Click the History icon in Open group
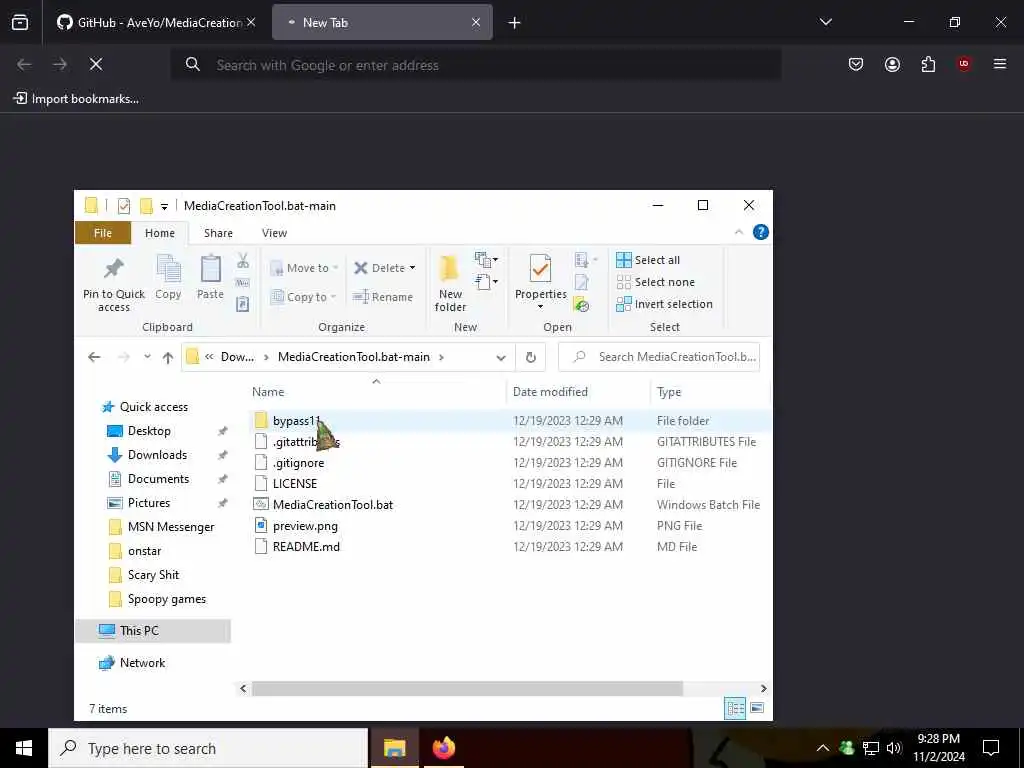This screenshot has width=1024, height=768. point(581,304)
